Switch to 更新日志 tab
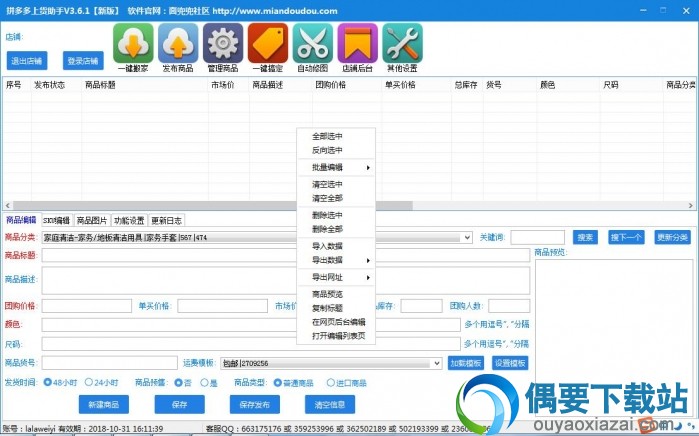This screenshot has height=436, width=699. pos(166,221)
